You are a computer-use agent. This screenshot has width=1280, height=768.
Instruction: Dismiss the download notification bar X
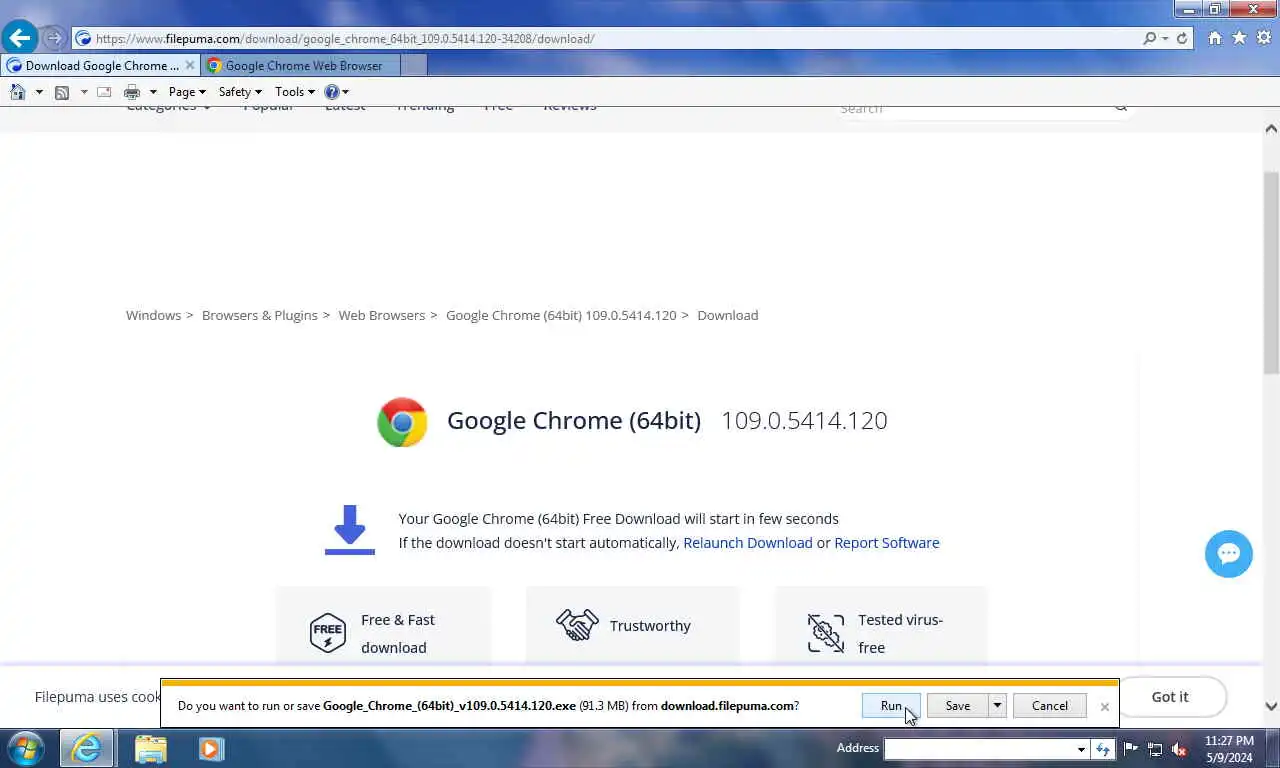pyautogui.click(x=1105, y=707)
